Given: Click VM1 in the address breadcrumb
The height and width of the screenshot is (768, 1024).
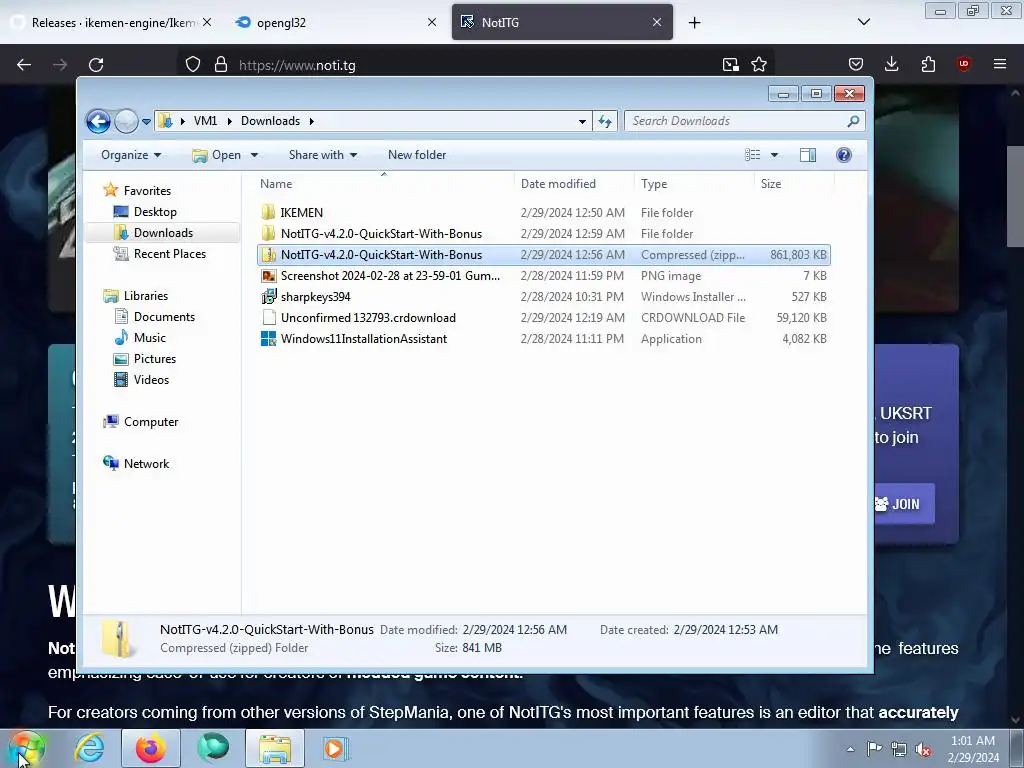Looking at the screenshot, I should 205,121.
